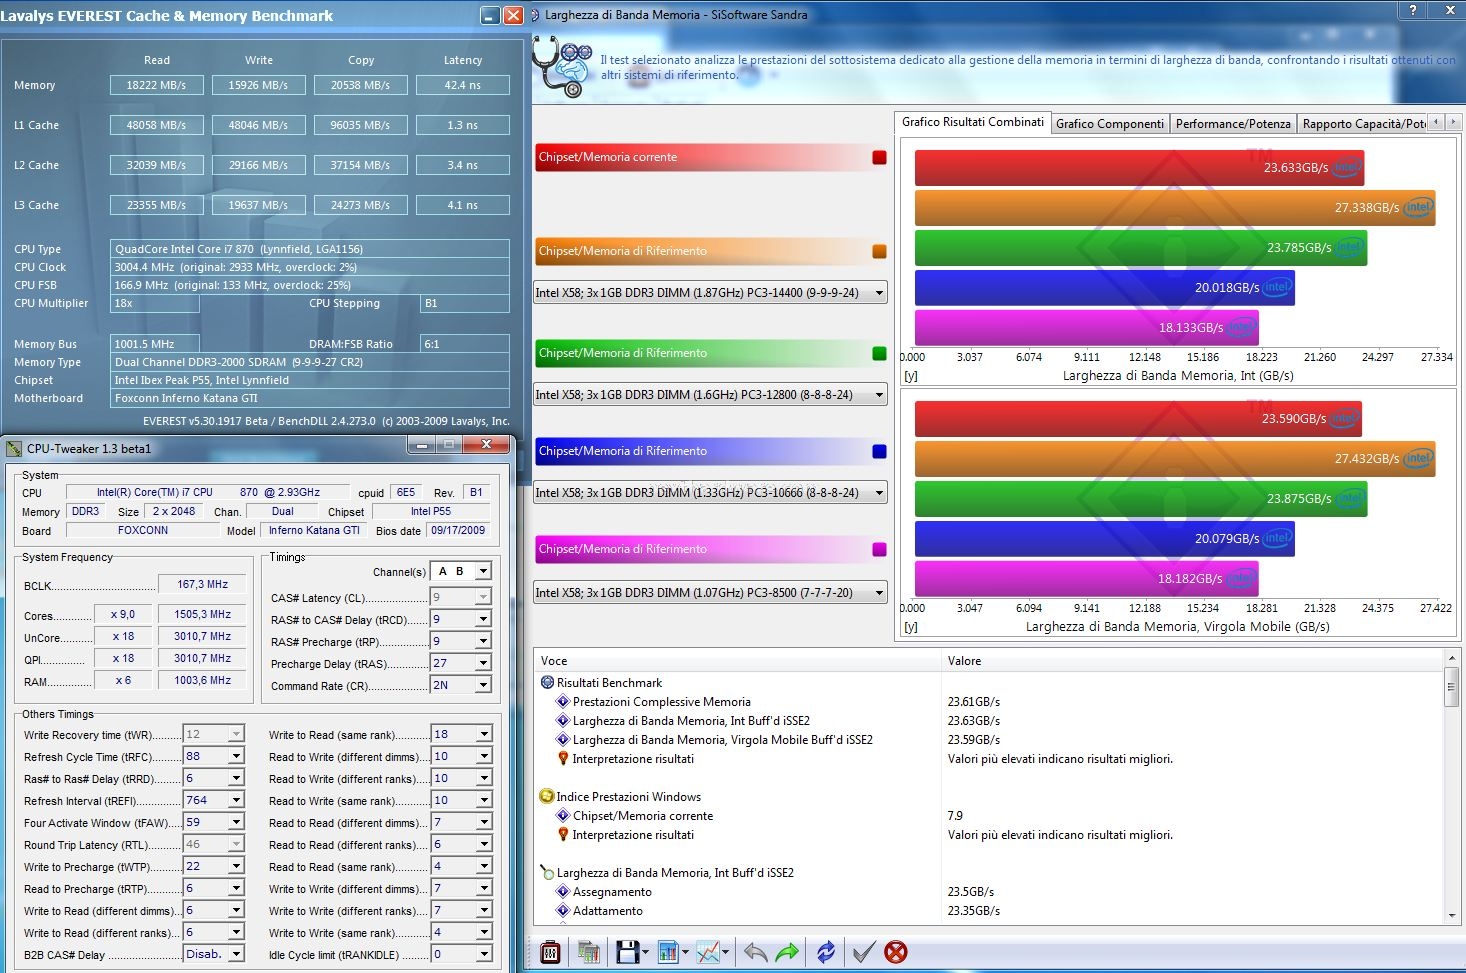The height and width of the screenshot is (973, 1466).
Task: Click the Motherboard Foxconn Inferno Katana GTI field
Action: coord(310,398)
